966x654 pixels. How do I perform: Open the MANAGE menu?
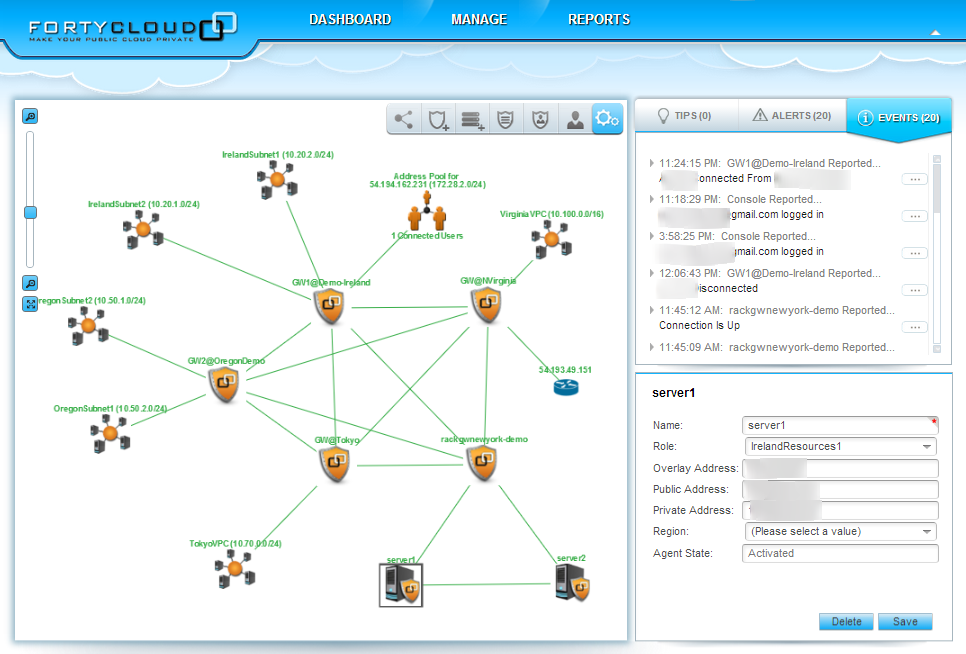point(479,20)
